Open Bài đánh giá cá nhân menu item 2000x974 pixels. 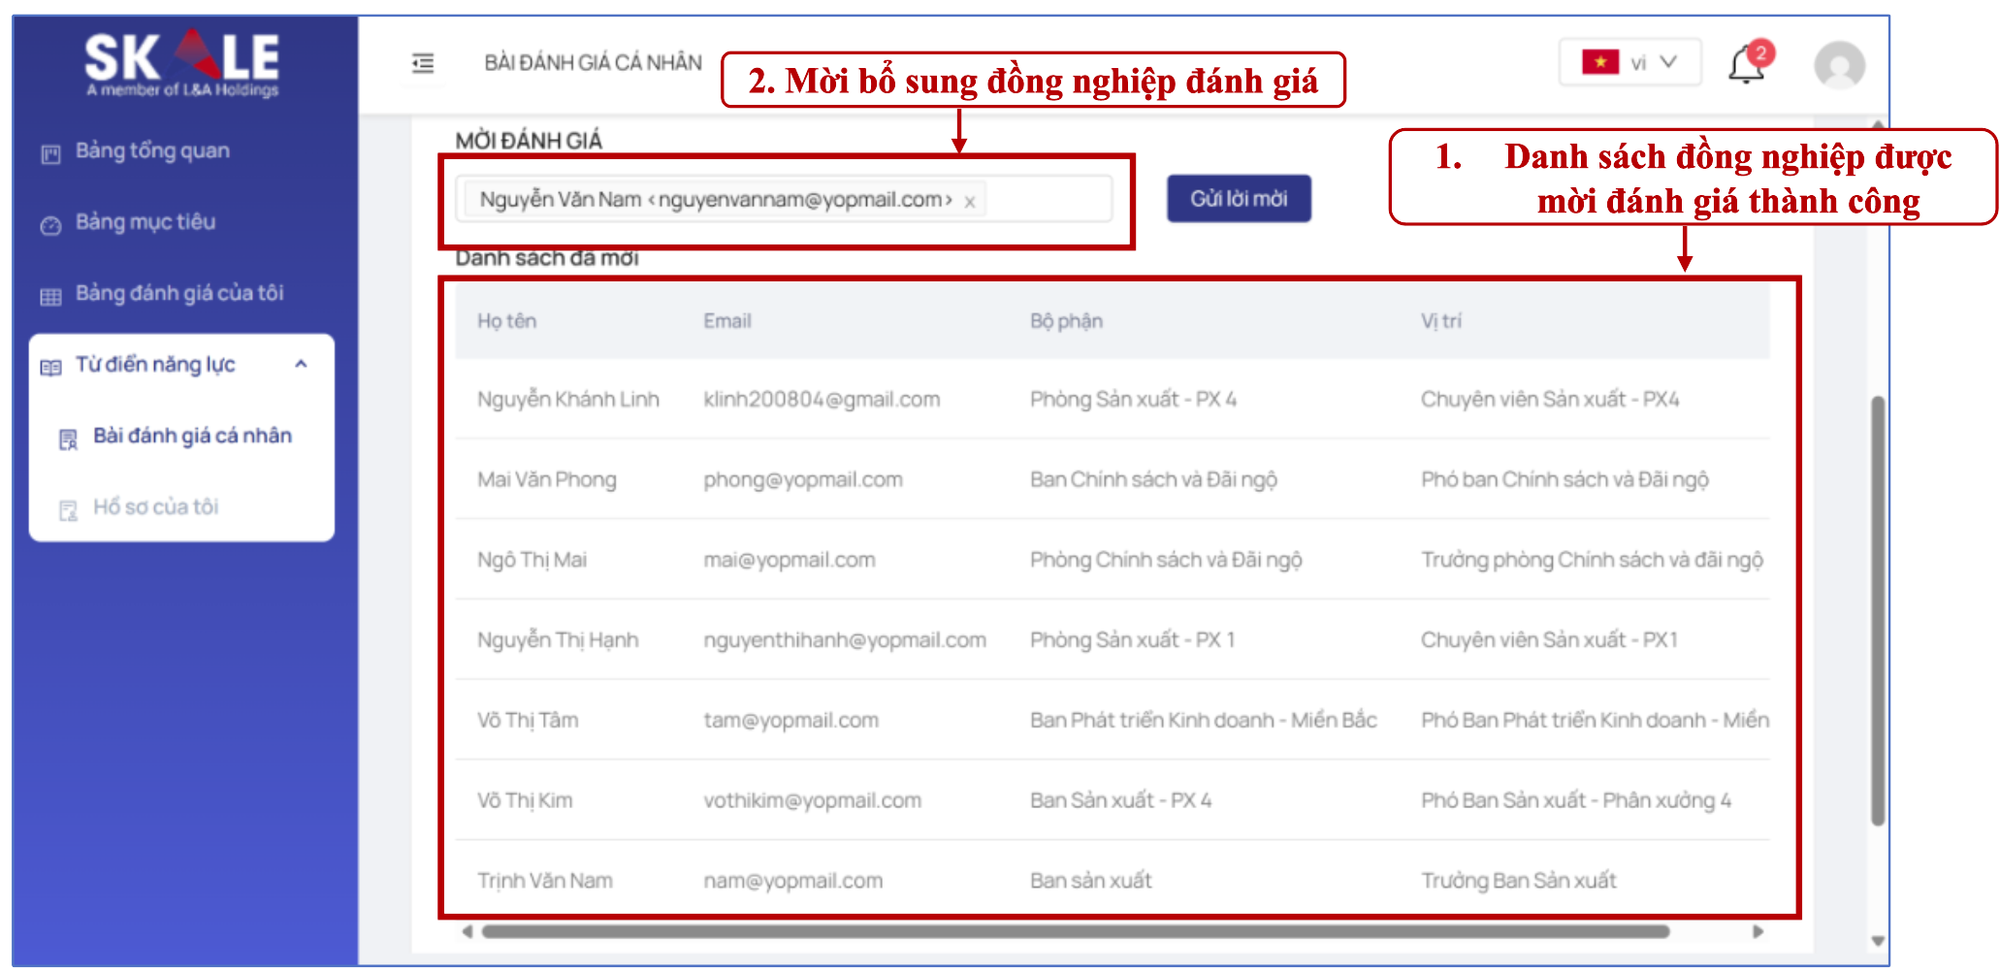[192, 436]
